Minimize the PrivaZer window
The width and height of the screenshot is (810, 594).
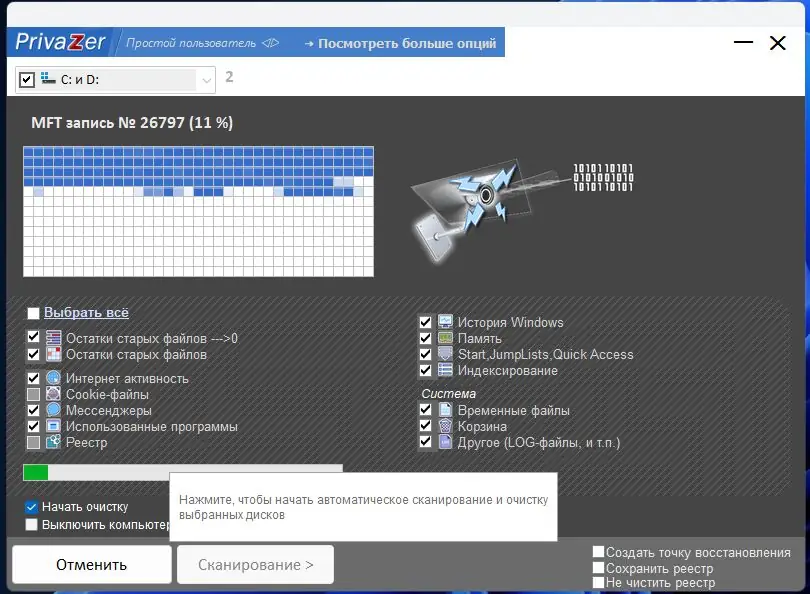pyautogui.click(x=743, y=42)
